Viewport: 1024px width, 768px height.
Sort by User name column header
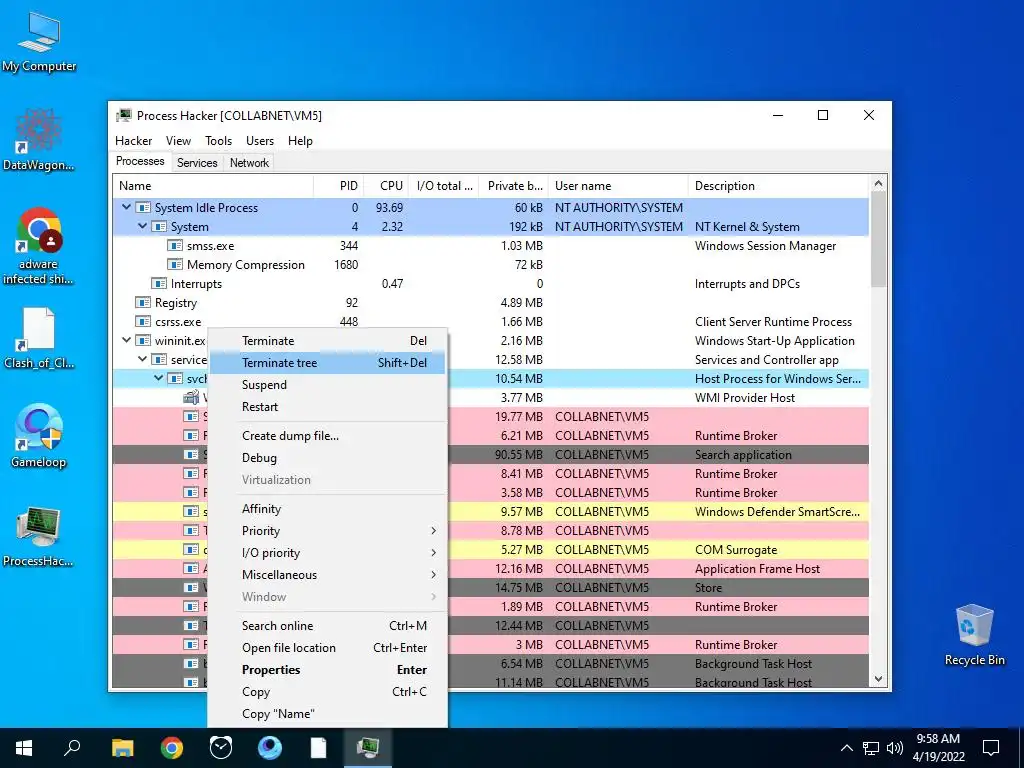[618, 185]
